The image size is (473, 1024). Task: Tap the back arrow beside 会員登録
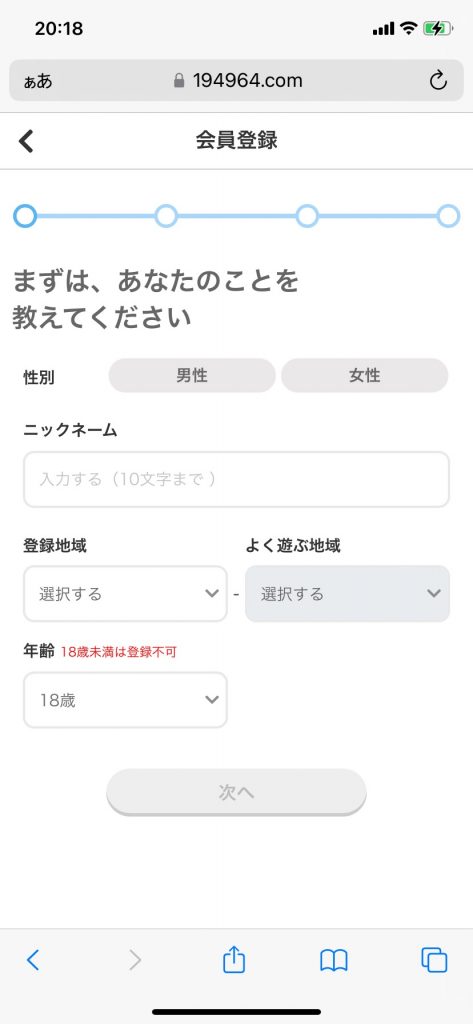26,140
